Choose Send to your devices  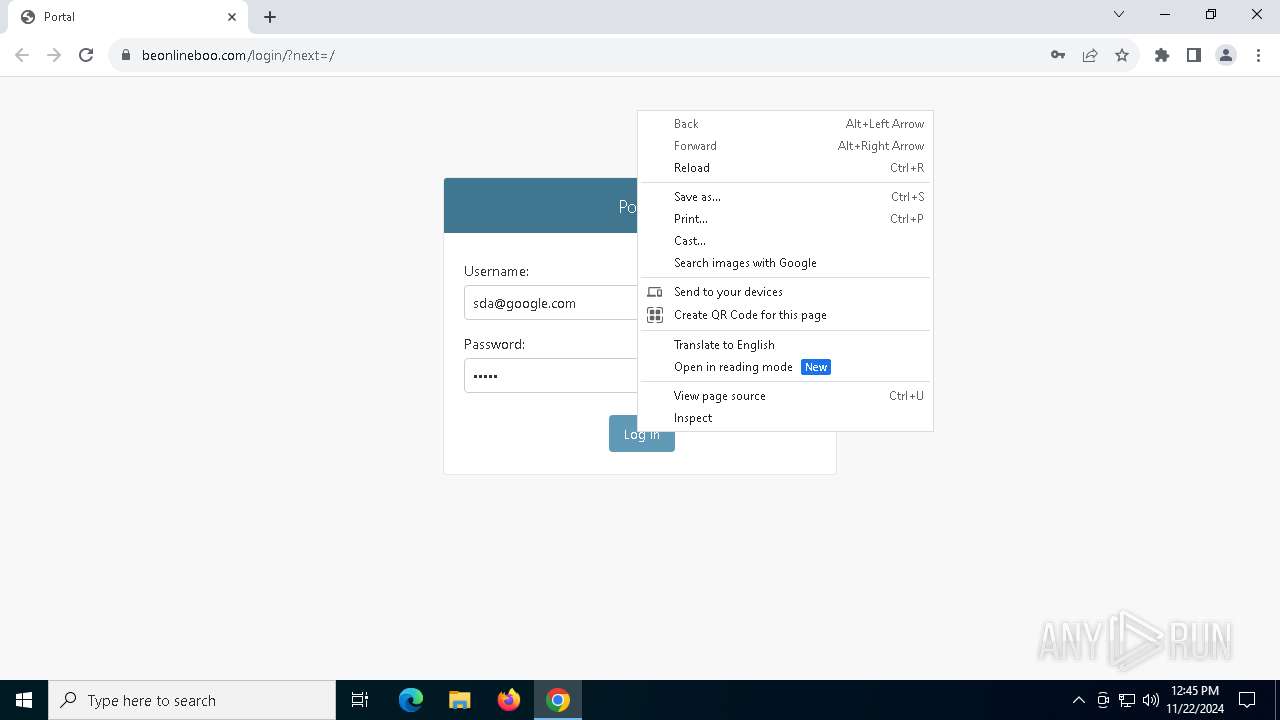coord(785,292)
